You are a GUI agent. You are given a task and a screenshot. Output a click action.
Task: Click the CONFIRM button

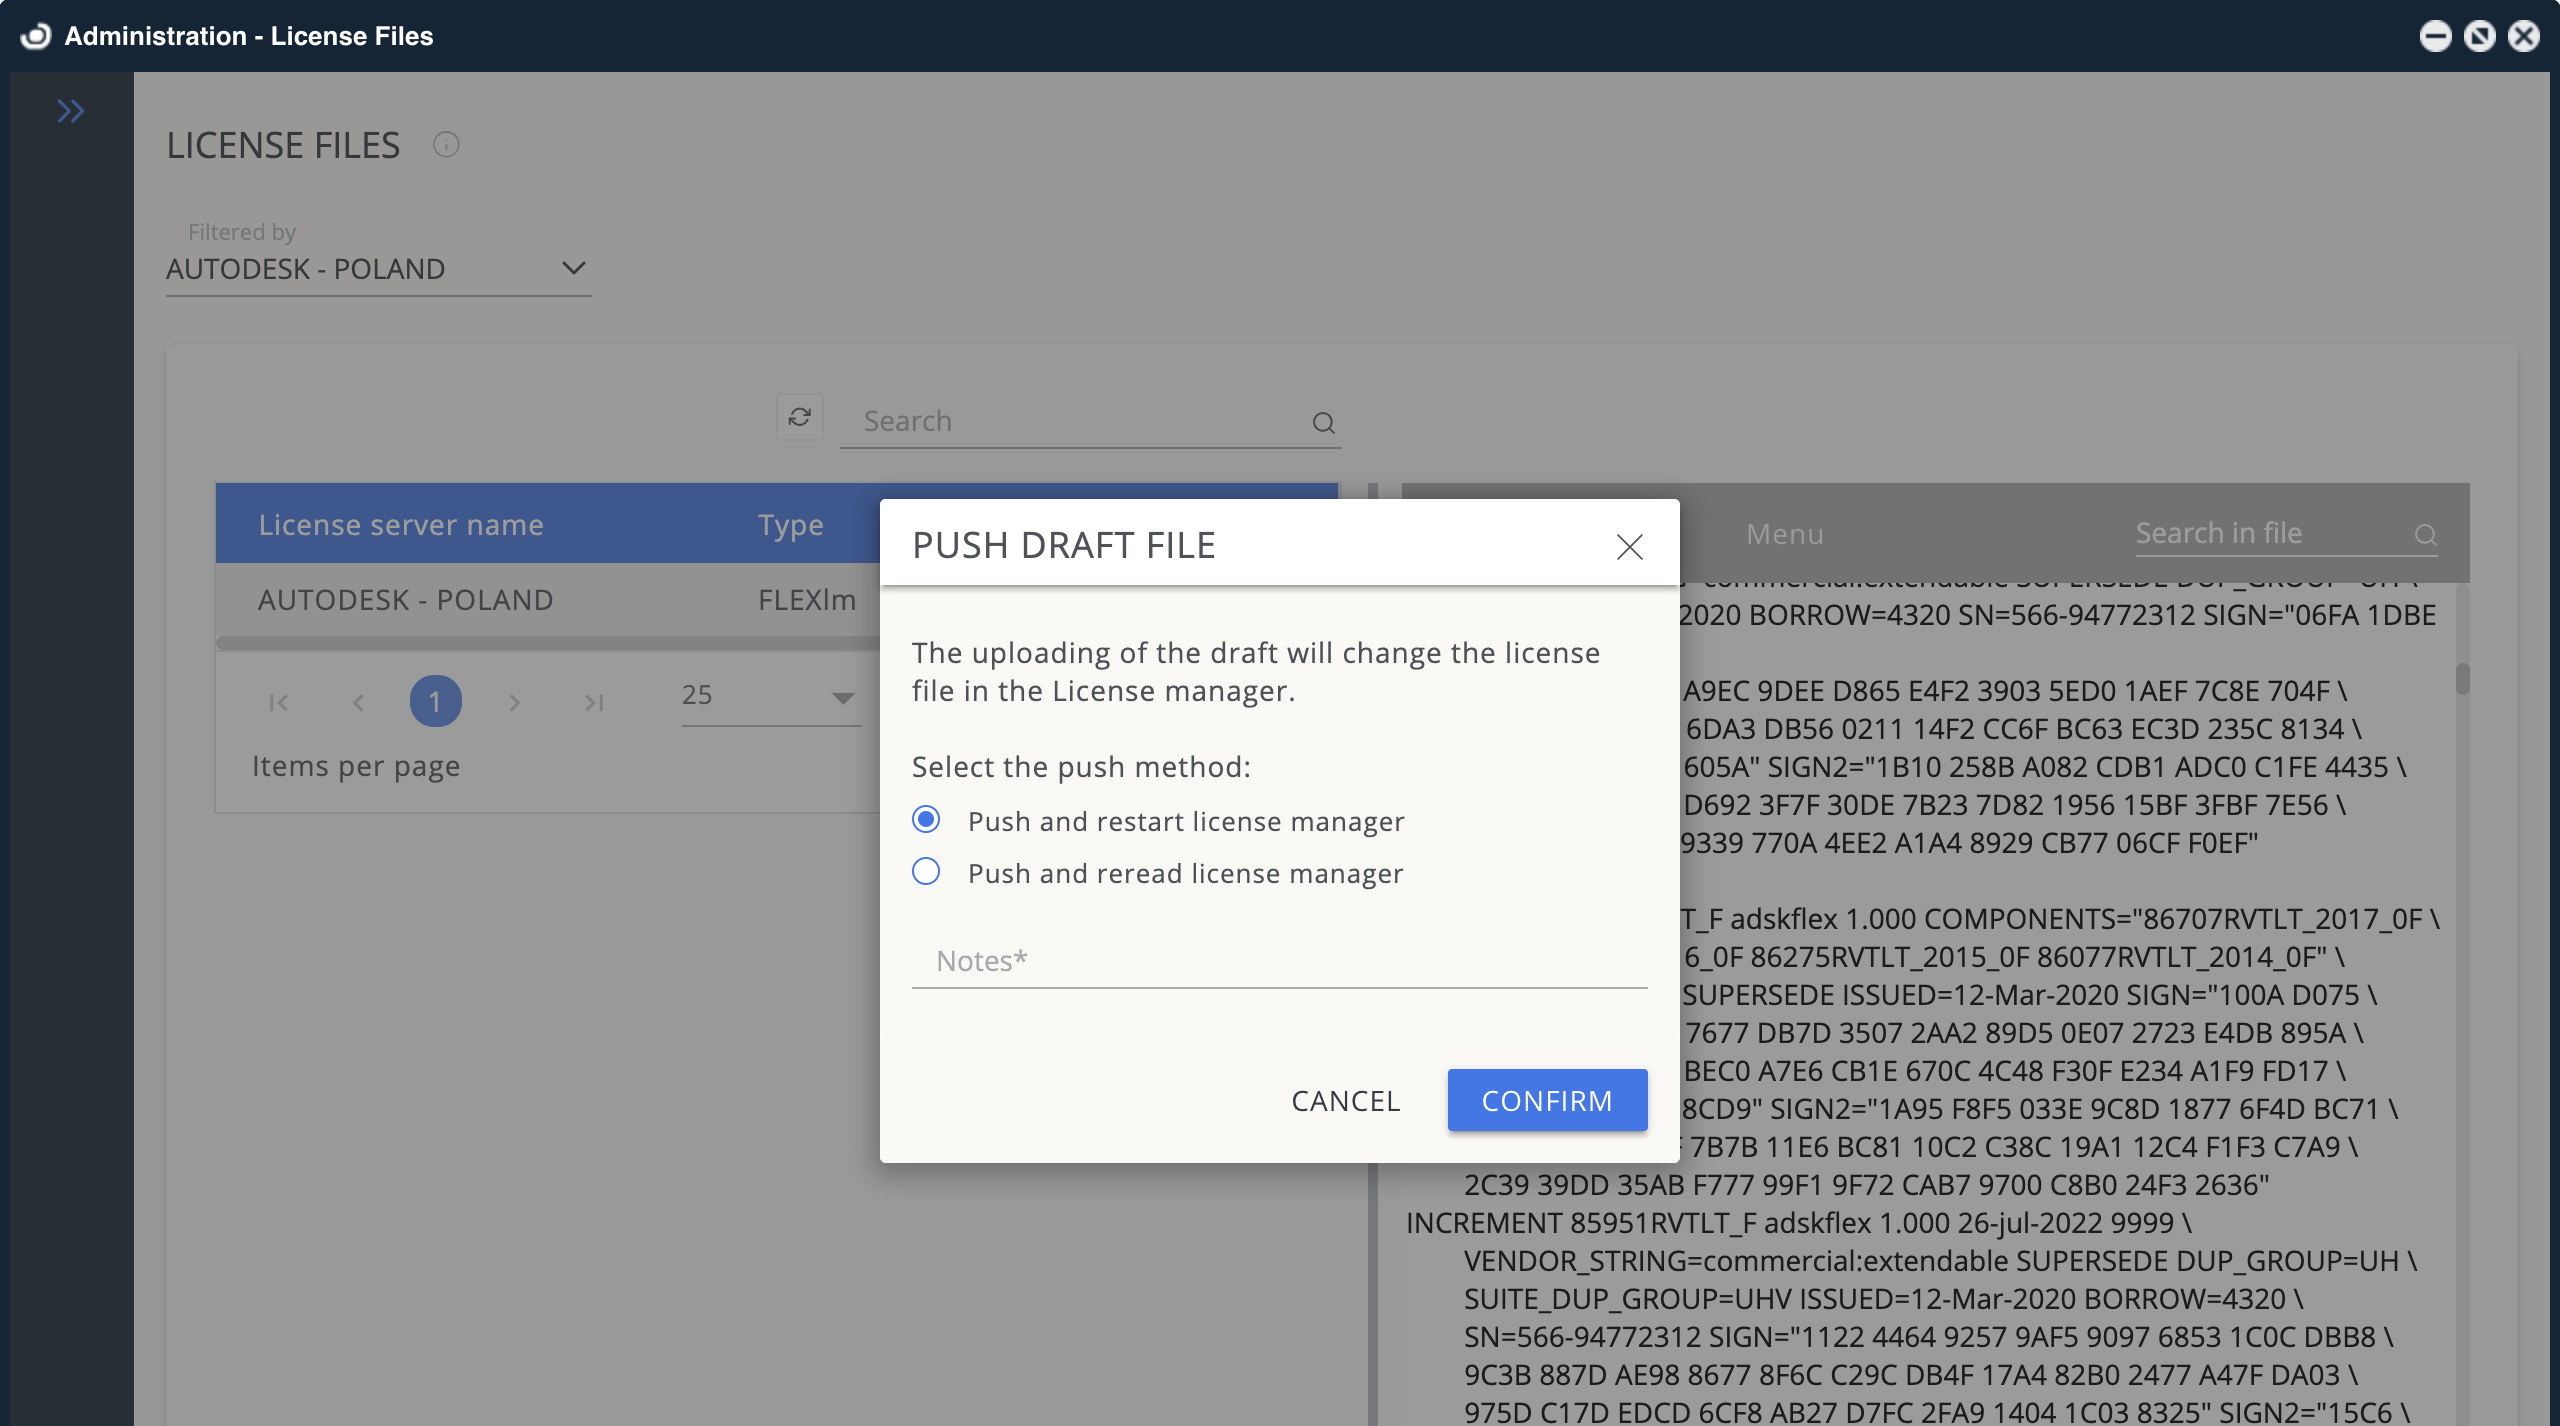pos(1545,1100)
